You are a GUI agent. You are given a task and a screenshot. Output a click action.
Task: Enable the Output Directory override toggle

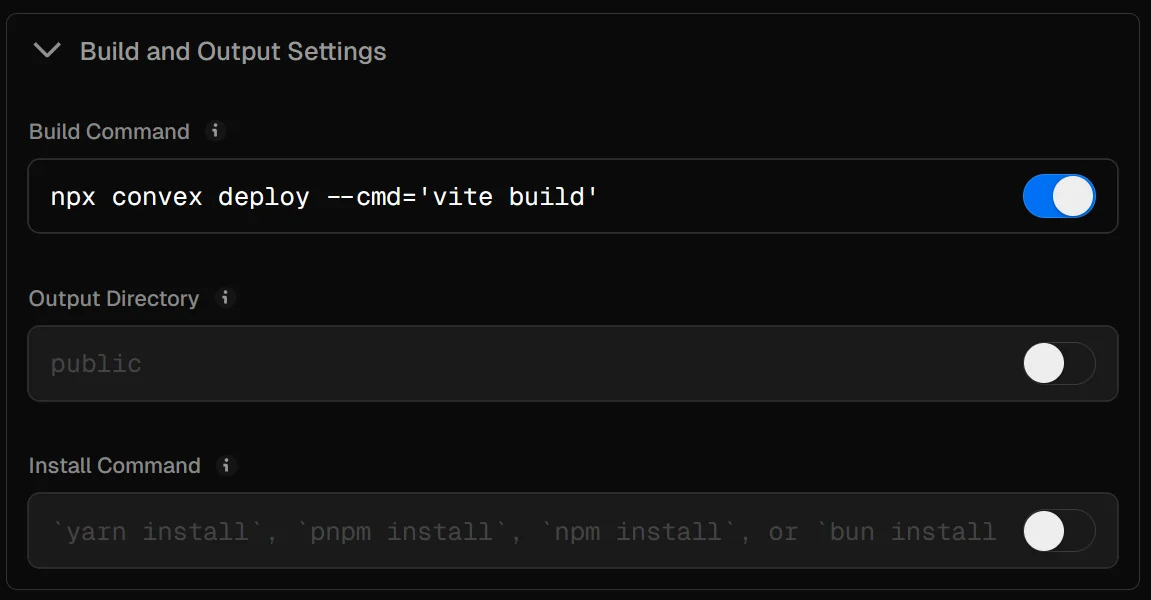pos(1059,363)
